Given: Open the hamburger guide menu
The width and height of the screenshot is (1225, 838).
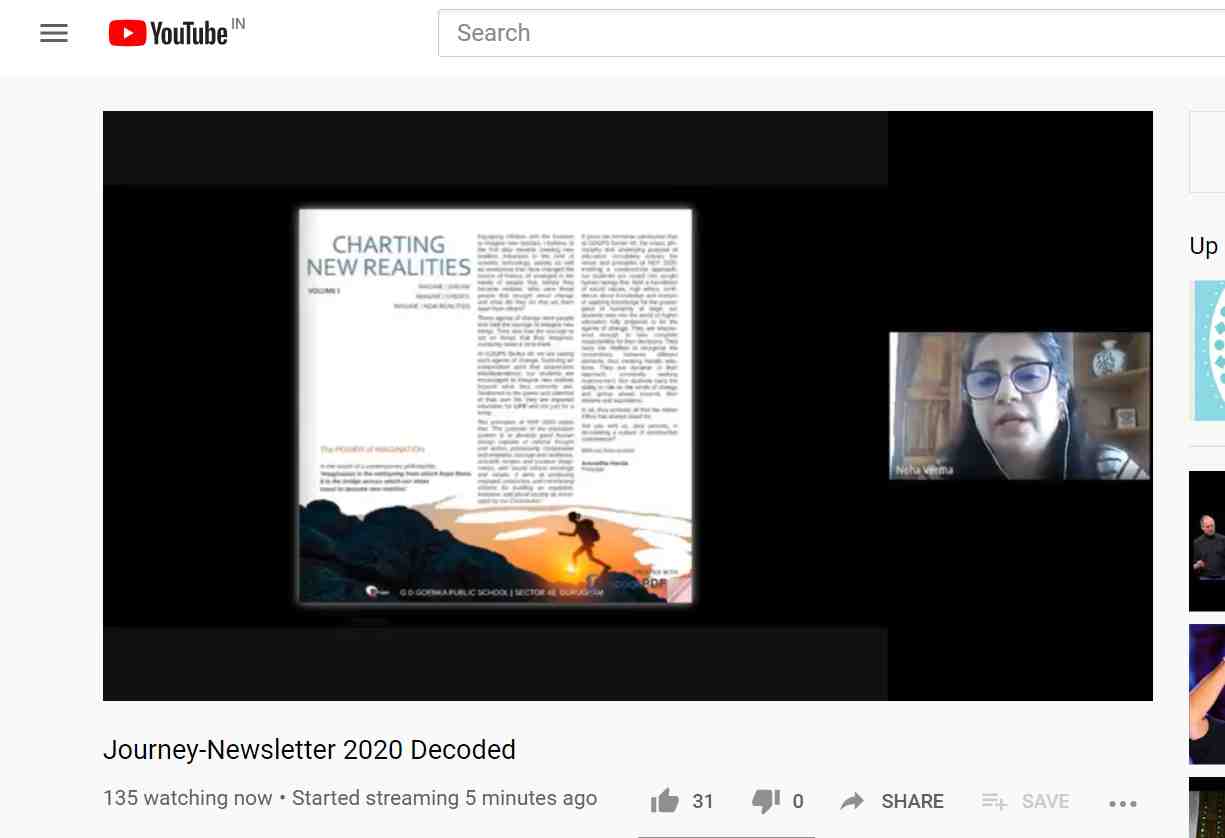Looking at the screenshot, I should click(x=54, y=33).
